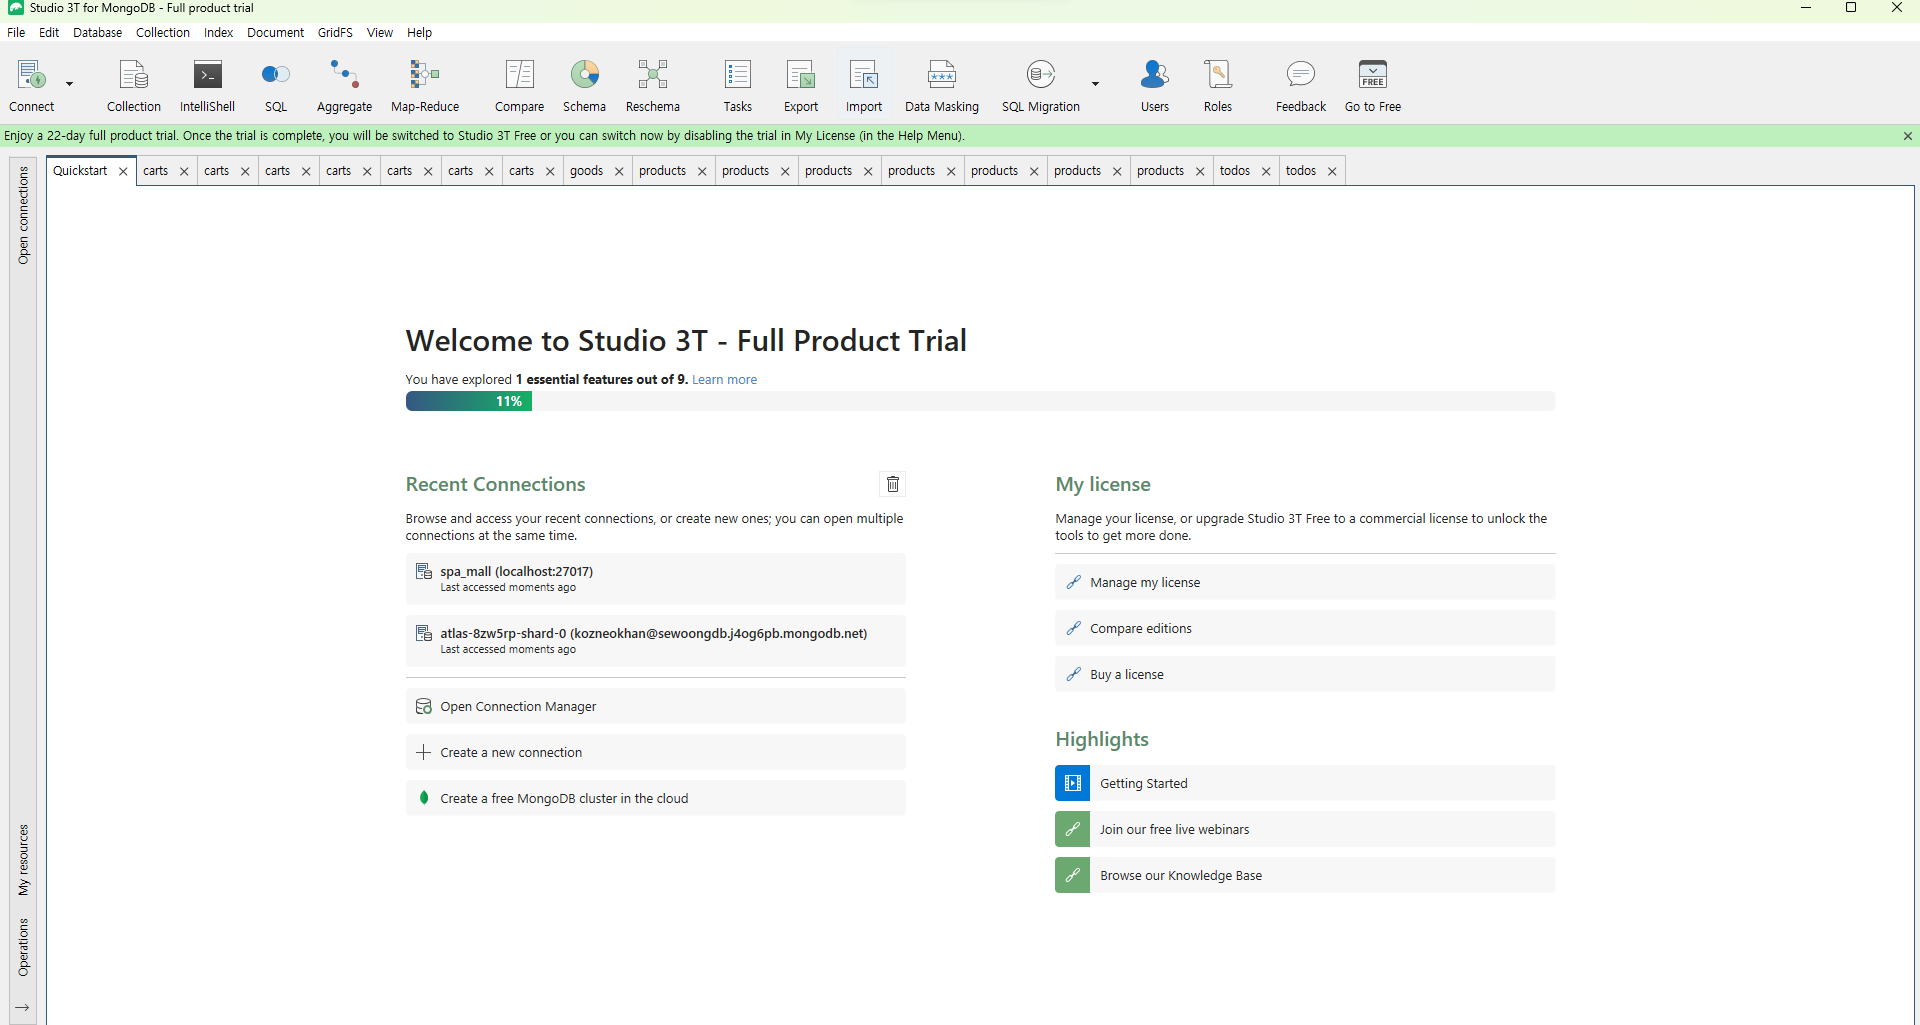This screenshot has width=1920, height=1025.
Task: Open the GridFS menu
Action: point(335,33)
